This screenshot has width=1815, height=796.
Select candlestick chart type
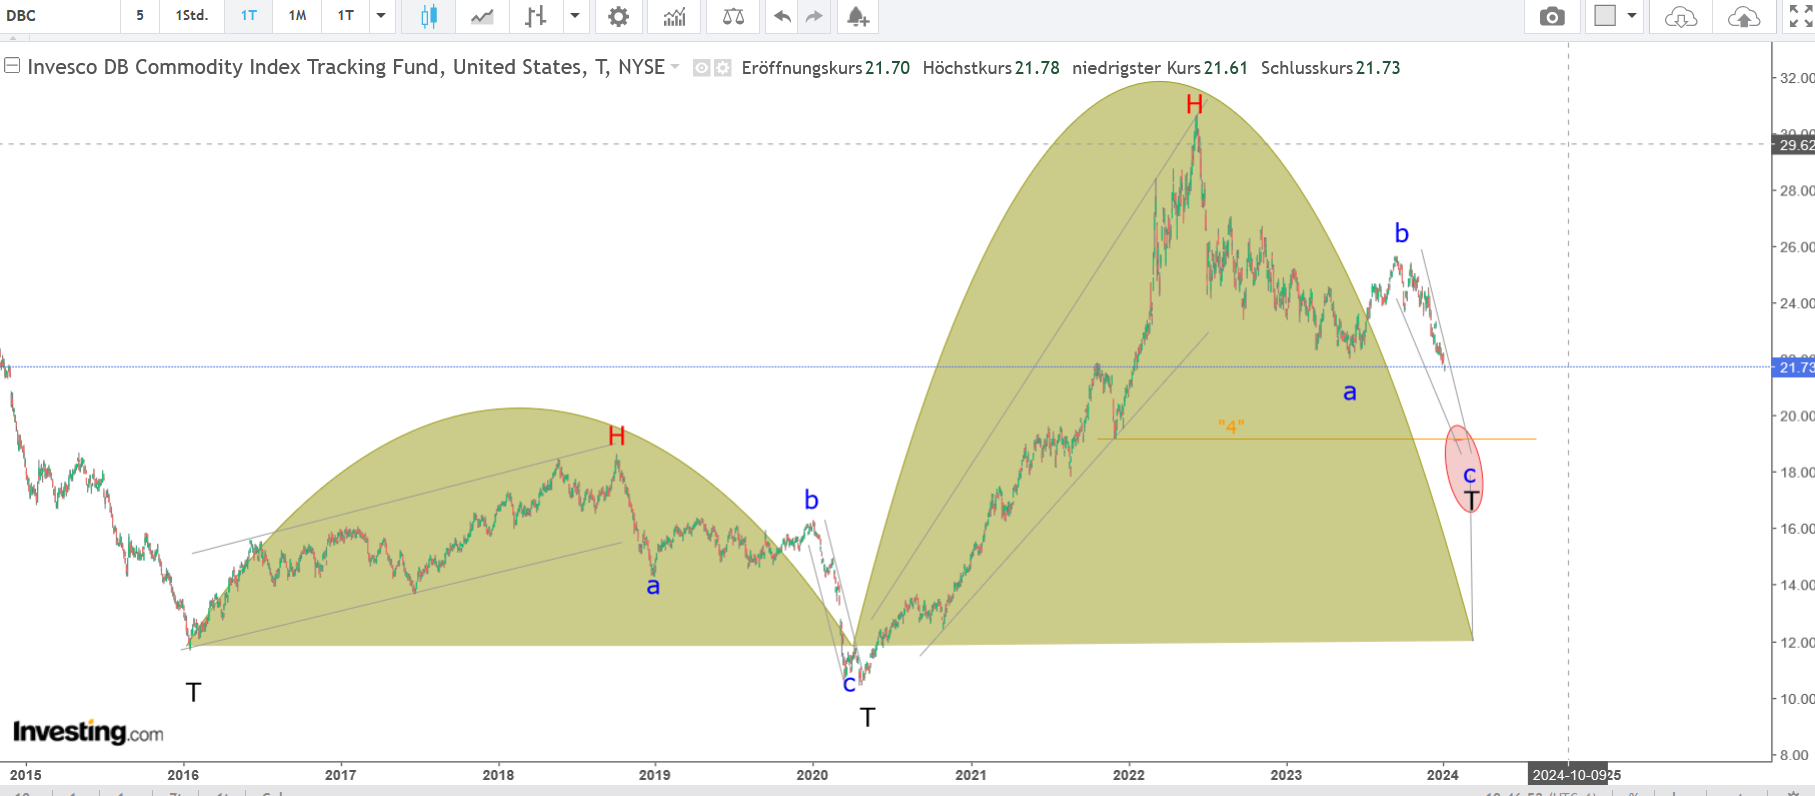[429, 16]
